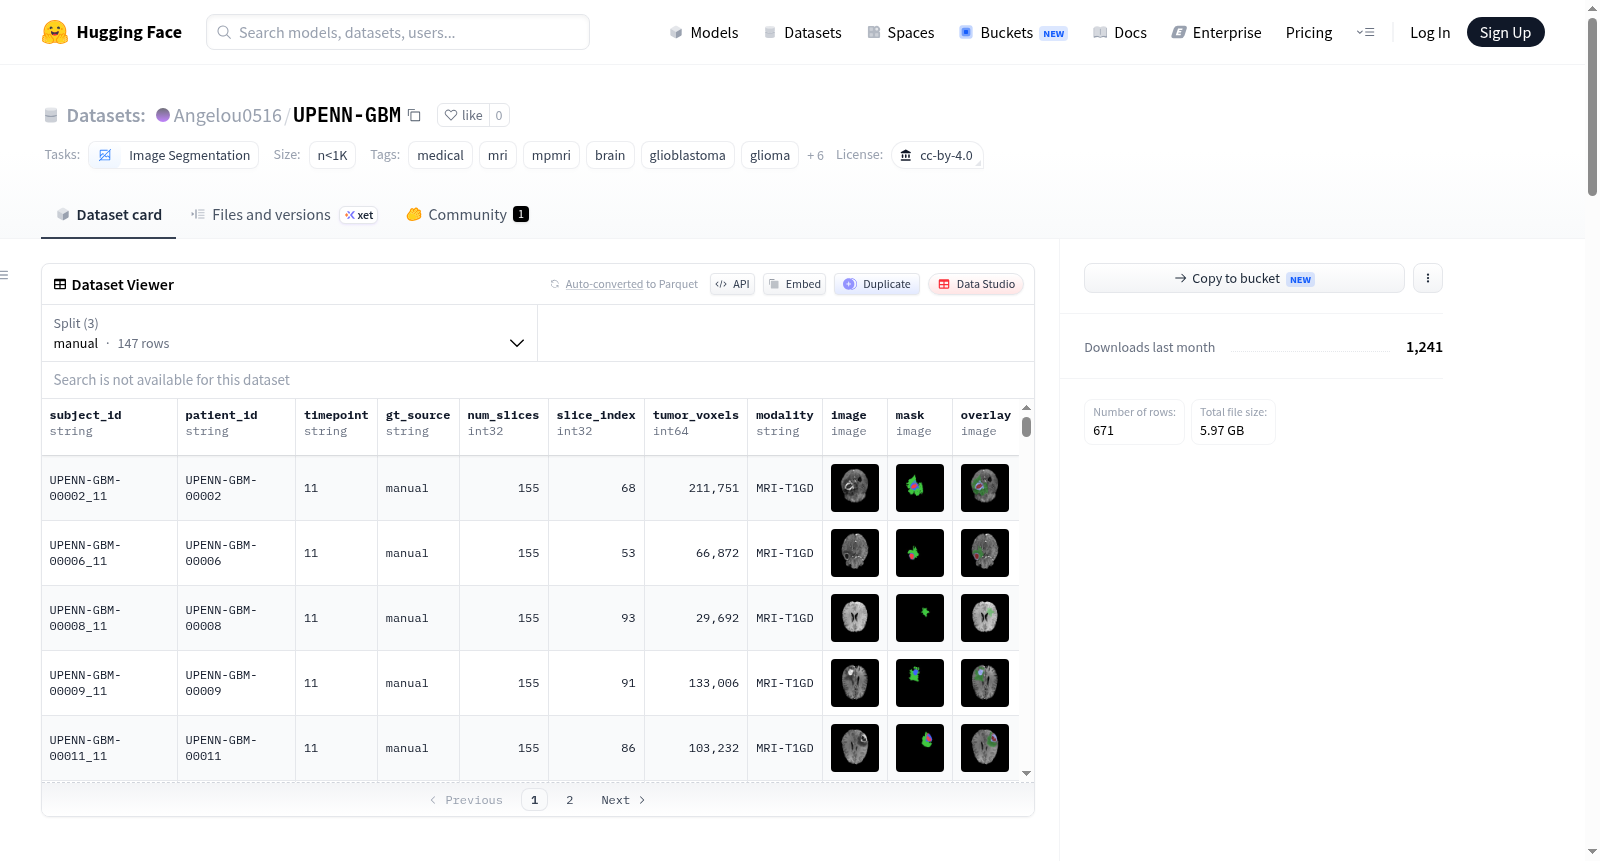Click the Sign Up button
Screen dimensions: 1600x861
pos(1505,32)
